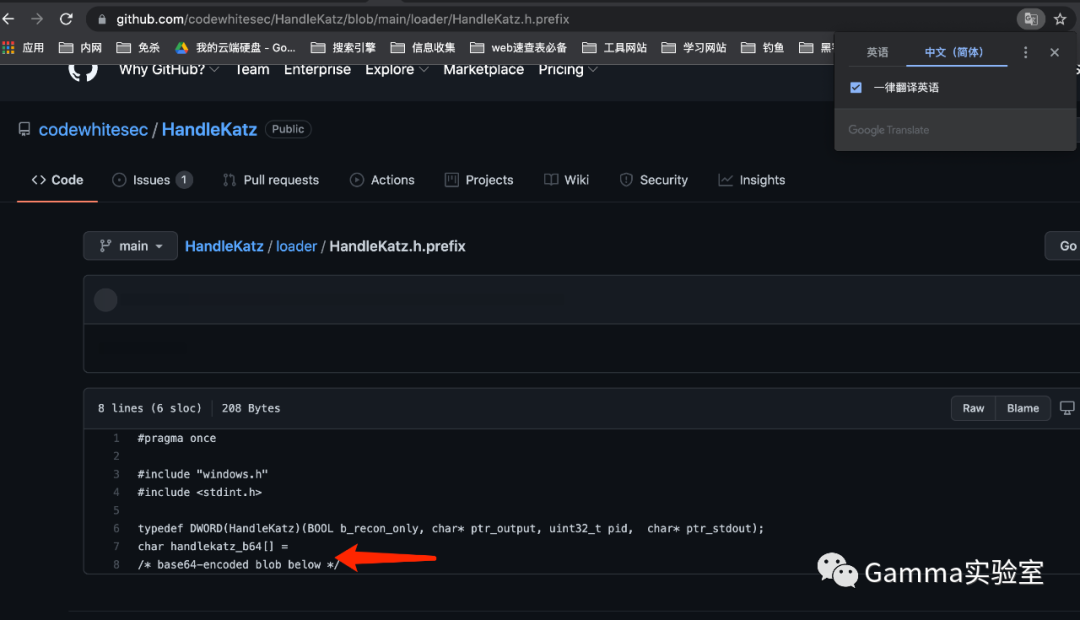Switch to the Actions tab
This screenshot has width=1080, height=620.
pyautogui.click(x=382, y=180)
